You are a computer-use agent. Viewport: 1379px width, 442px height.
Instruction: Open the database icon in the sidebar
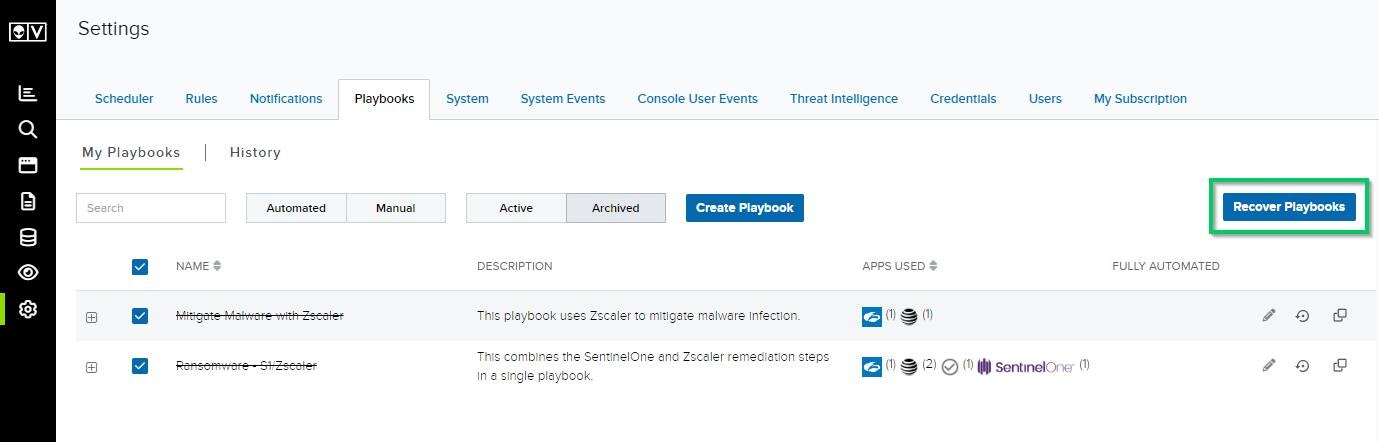coord(28,237)
